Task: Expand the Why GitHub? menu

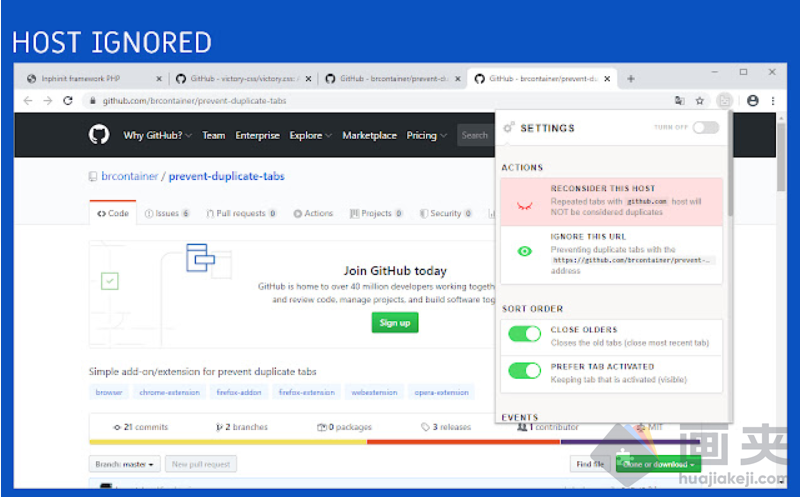Action: pyautogui.click(x=157, y=135)
